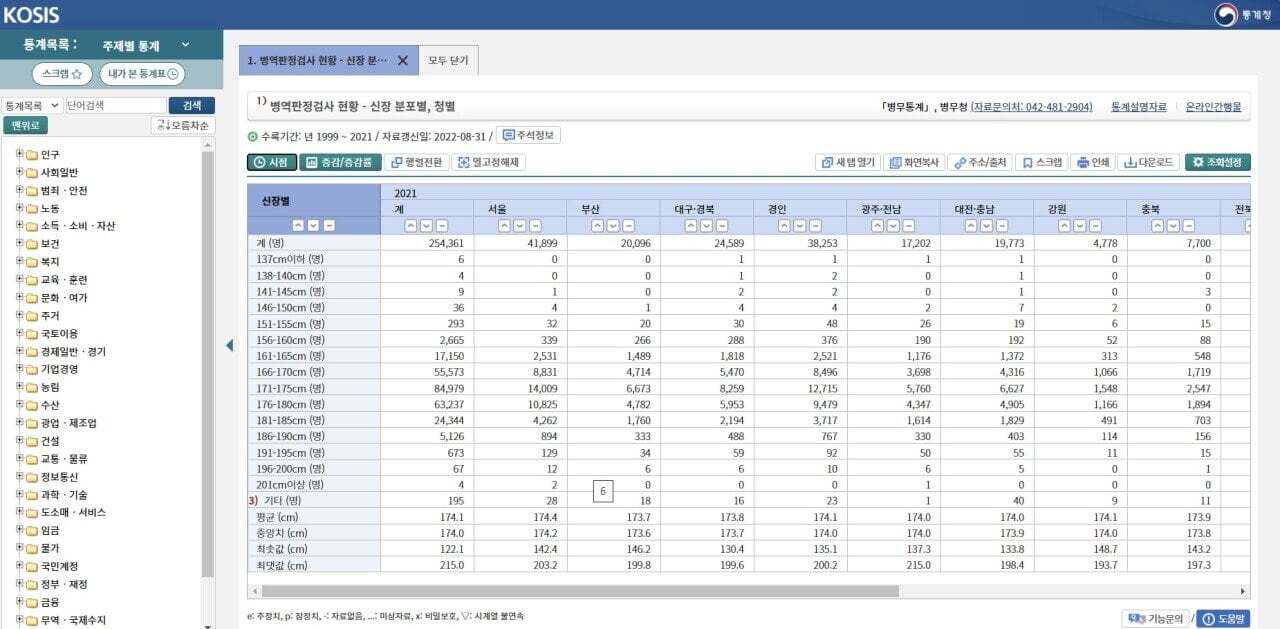Screen dimensions: 1280x629
Task: Open 기능문의 at bottom right
Action: point(1155,619)
